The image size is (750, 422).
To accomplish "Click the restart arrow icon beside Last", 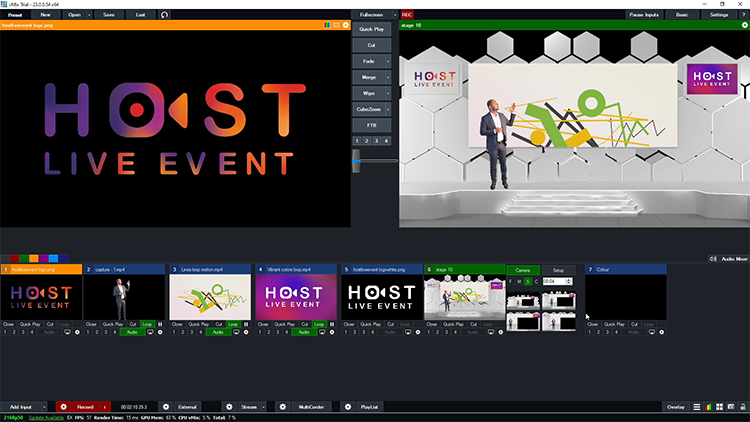I will coord(165,15).
